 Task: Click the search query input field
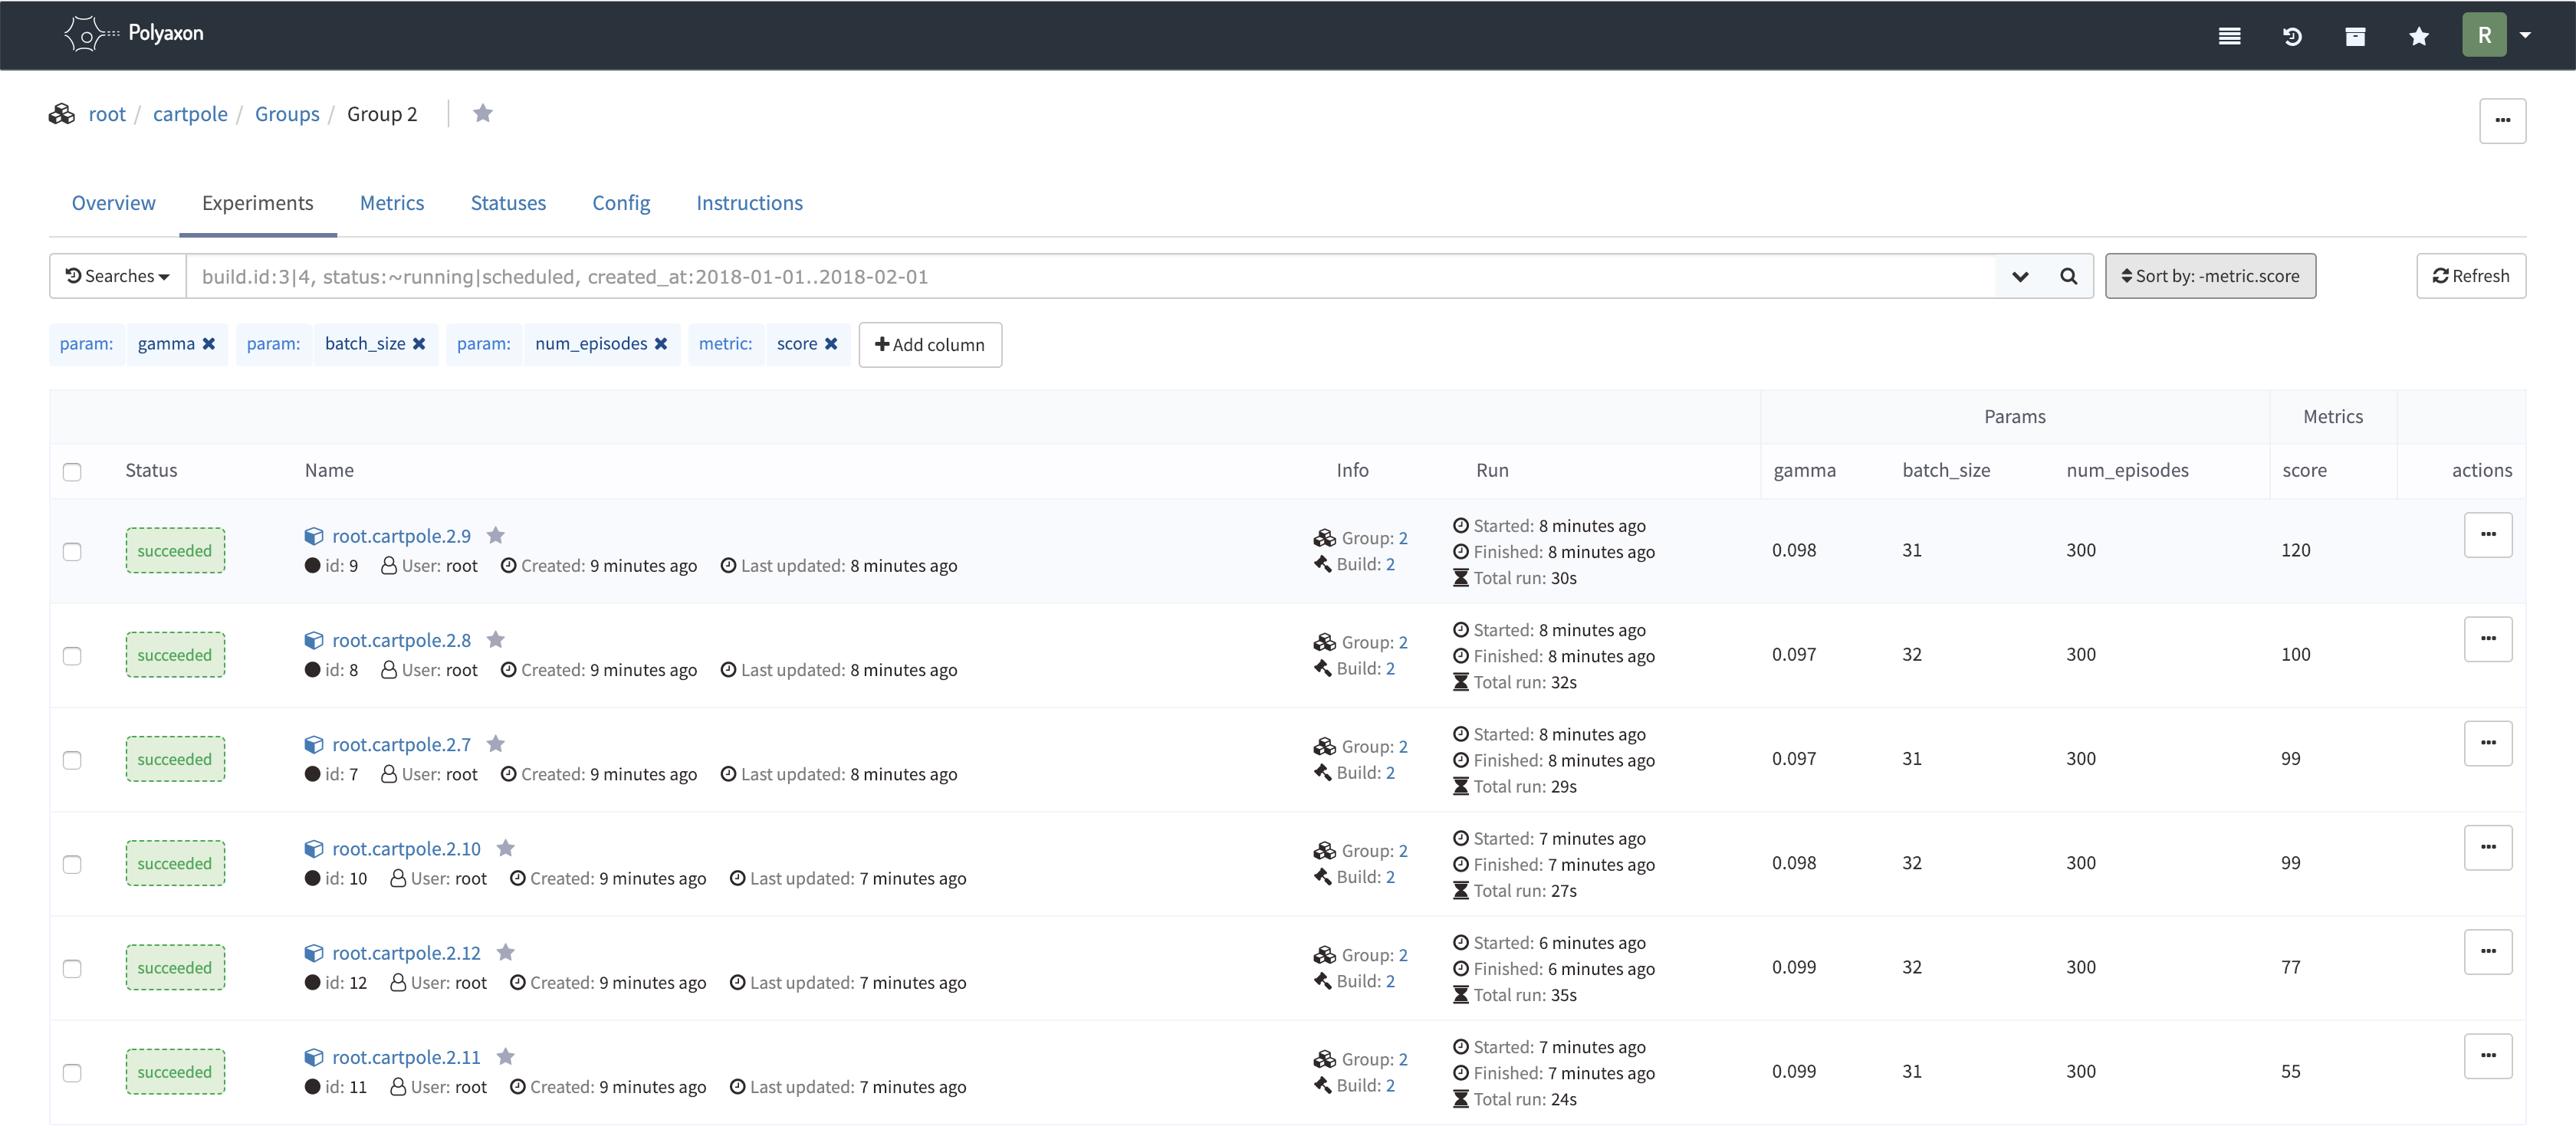[x=1090, y=276]
